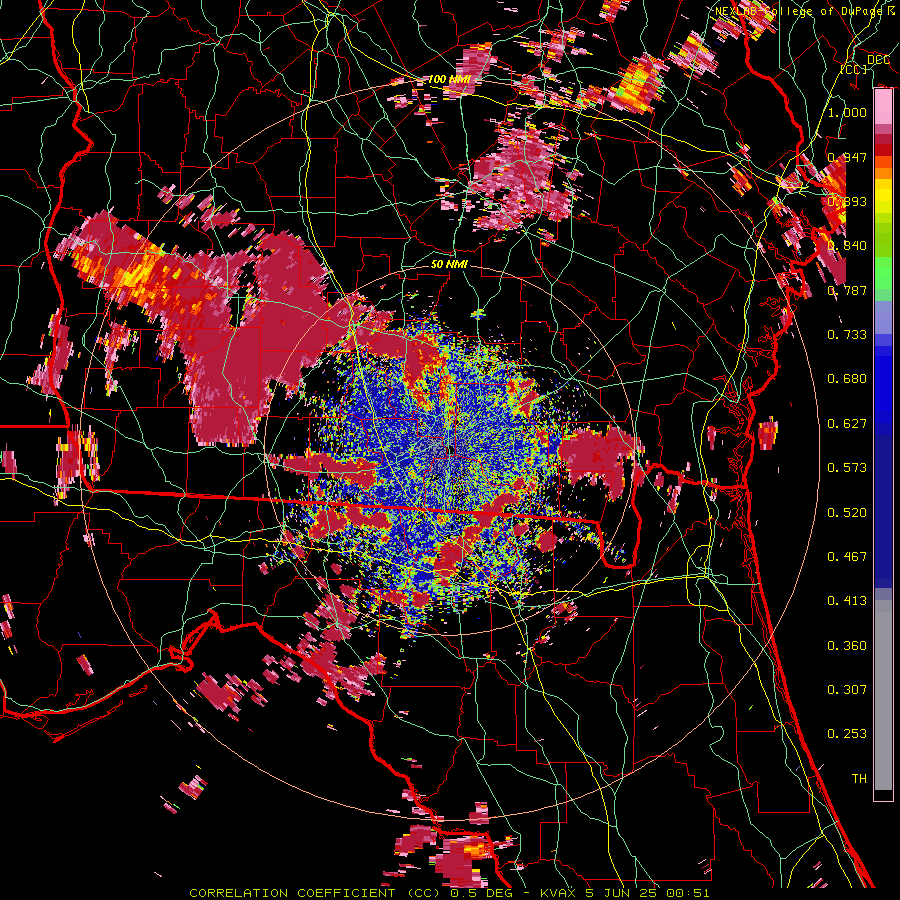Image resolution: width=900 pixels, height=900 pixels.
Task: Select the 0.627 scale value
Action: tap(847, 424)
